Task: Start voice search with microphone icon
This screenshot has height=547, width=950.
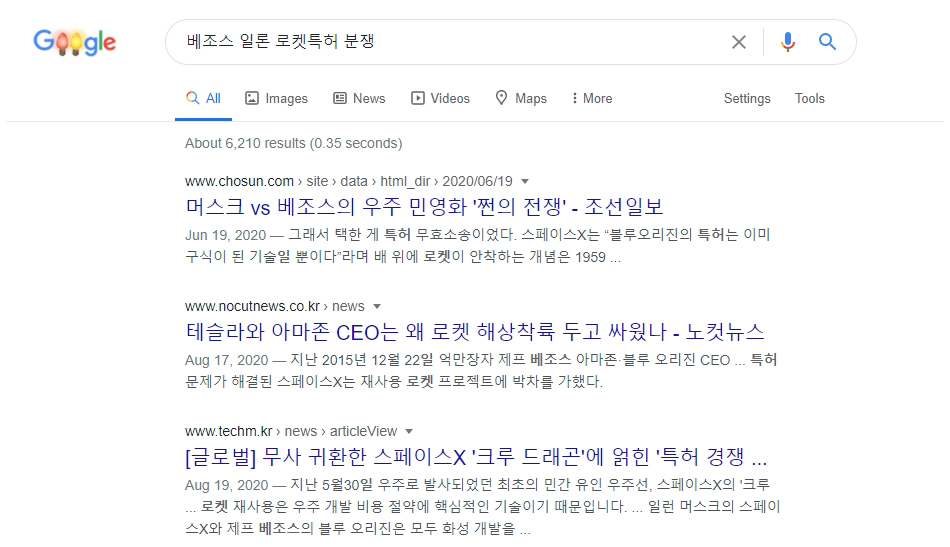Action: click(x=788, y=42)
